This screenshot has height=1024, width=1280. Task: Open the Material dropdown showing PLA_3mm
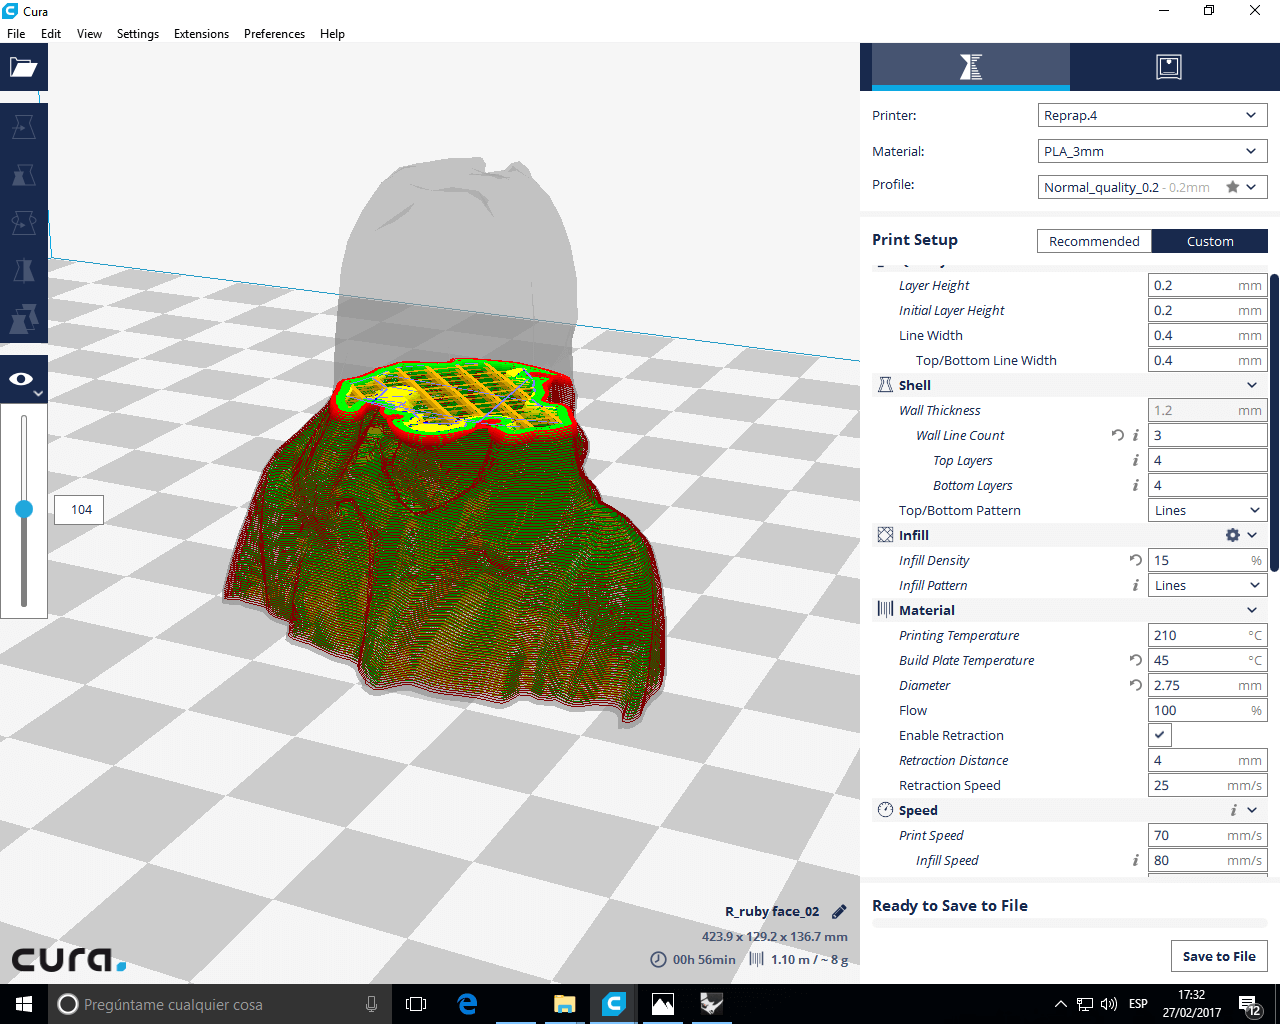(1153, 152)
